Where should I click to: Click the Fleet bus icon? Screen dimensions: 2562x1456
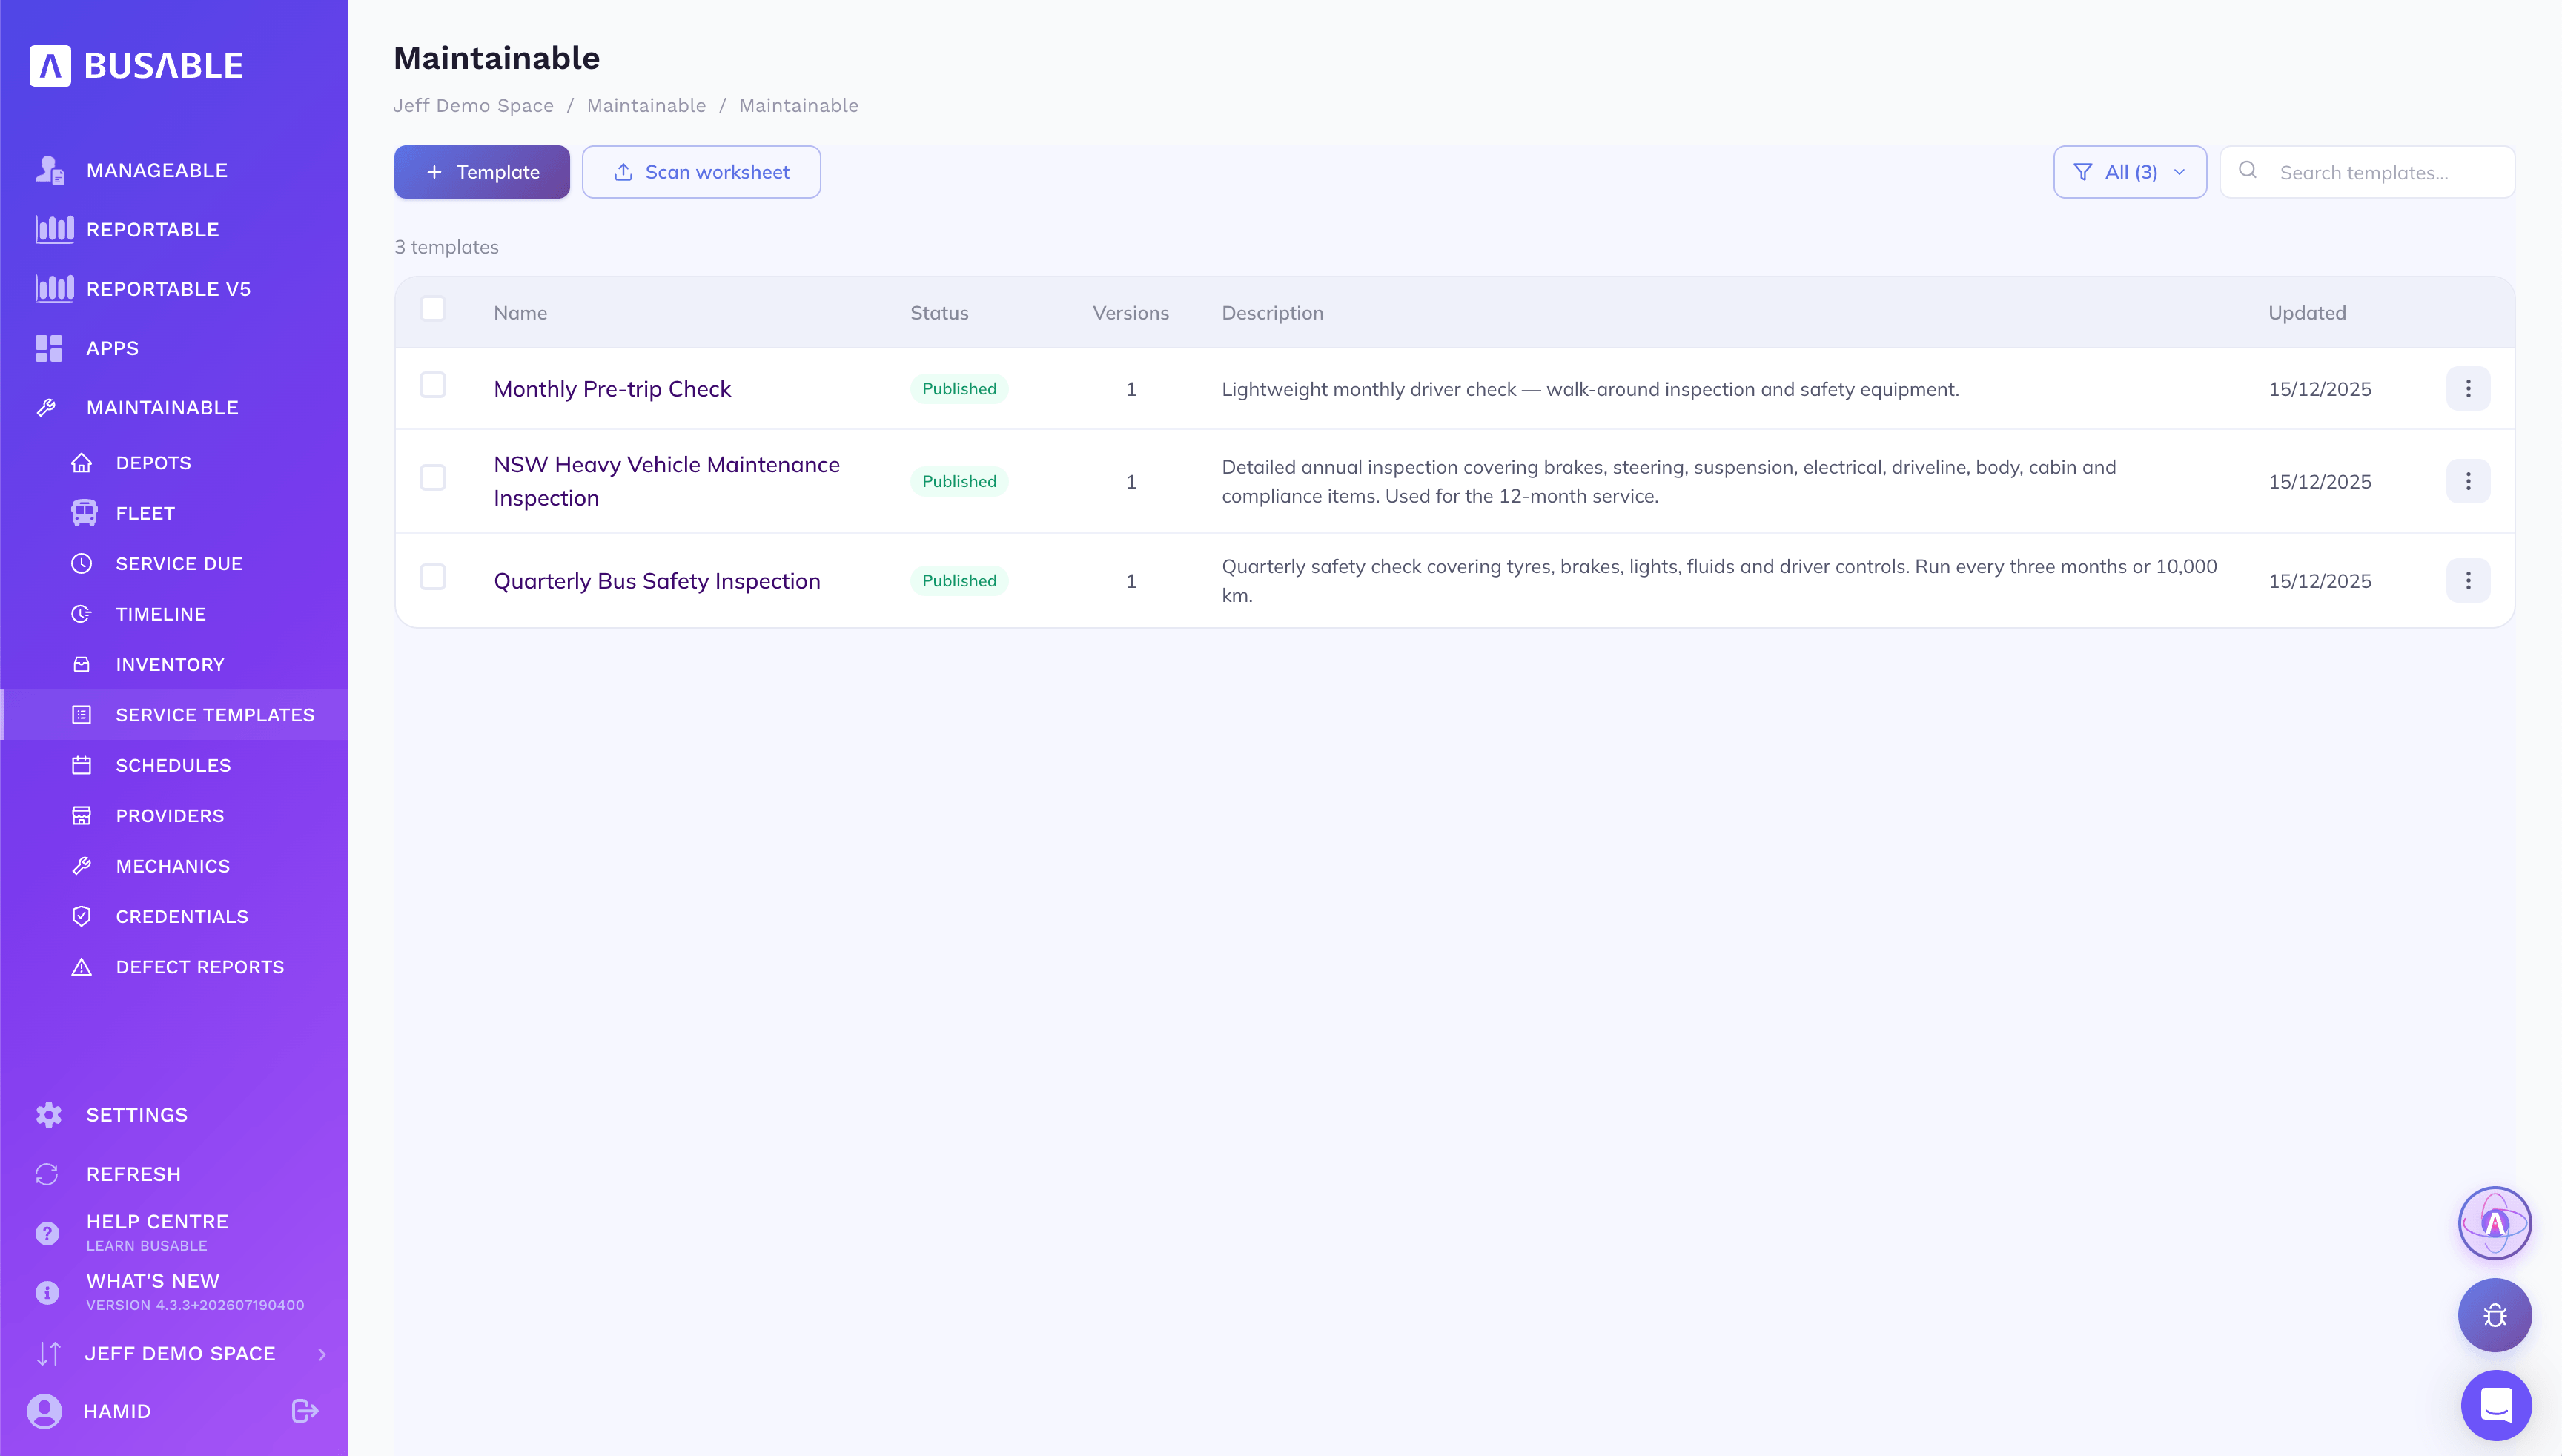click(84, 513)
